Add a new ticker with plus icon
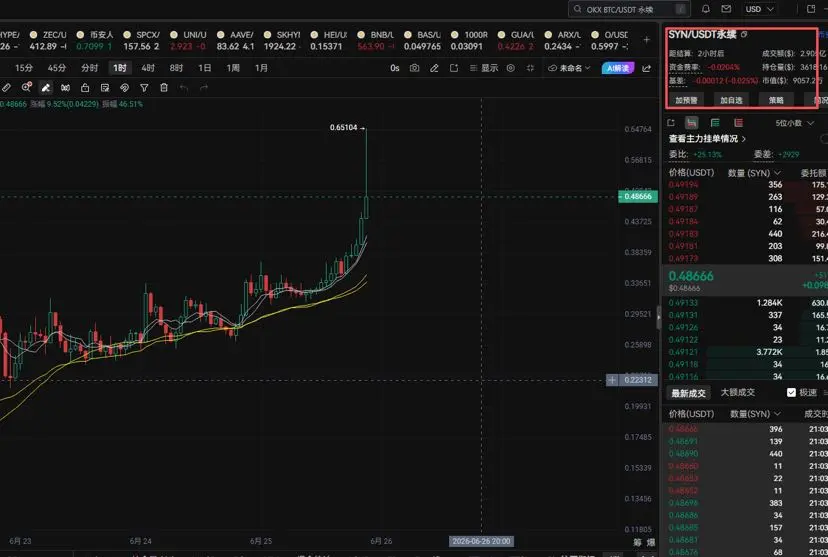 pyautogui.click(x=646, y=40)
